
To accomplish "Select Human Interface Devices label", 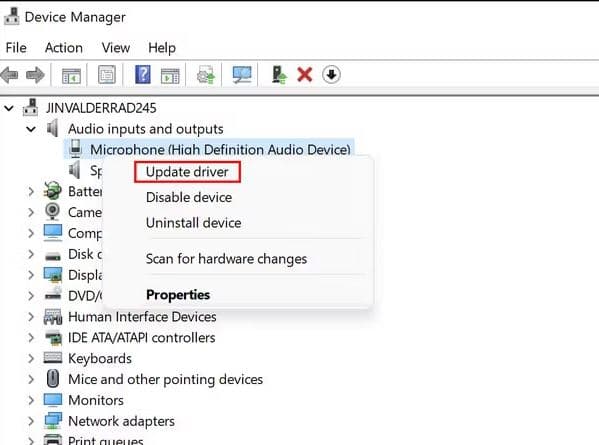I will pos(142,317).
